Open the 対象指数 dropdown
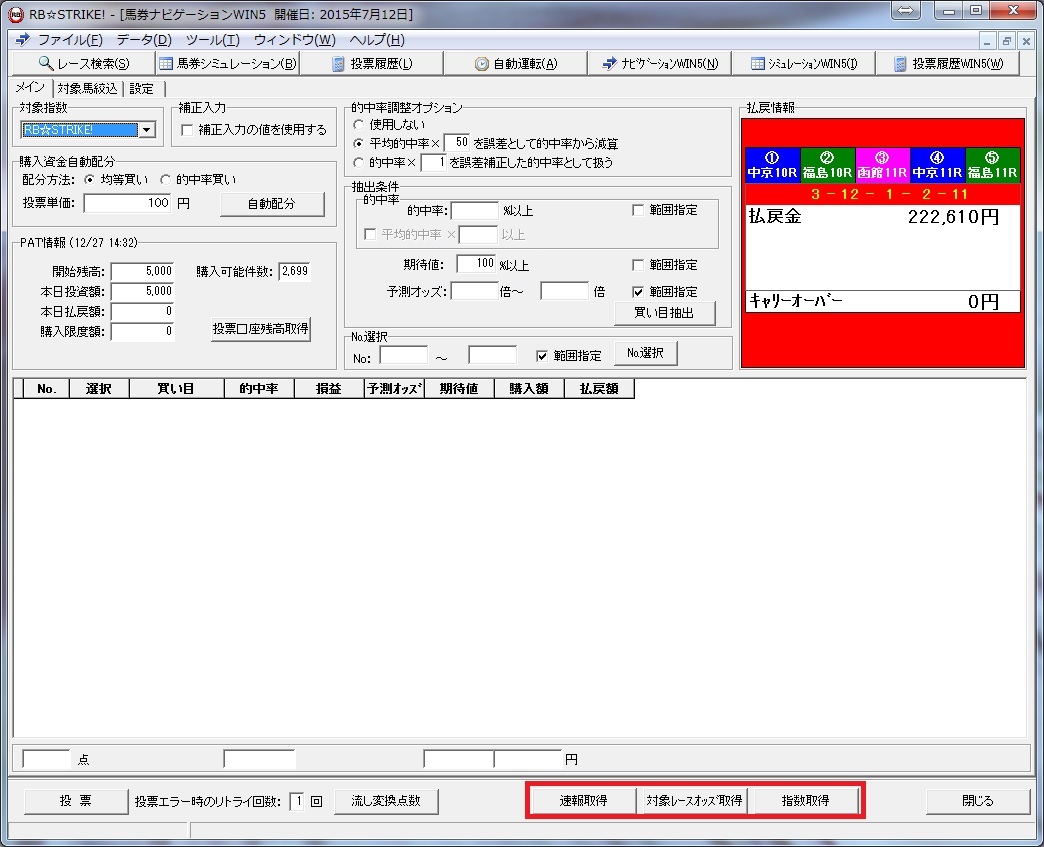Viewport: 1044px width, 847px height. [147, 130]
